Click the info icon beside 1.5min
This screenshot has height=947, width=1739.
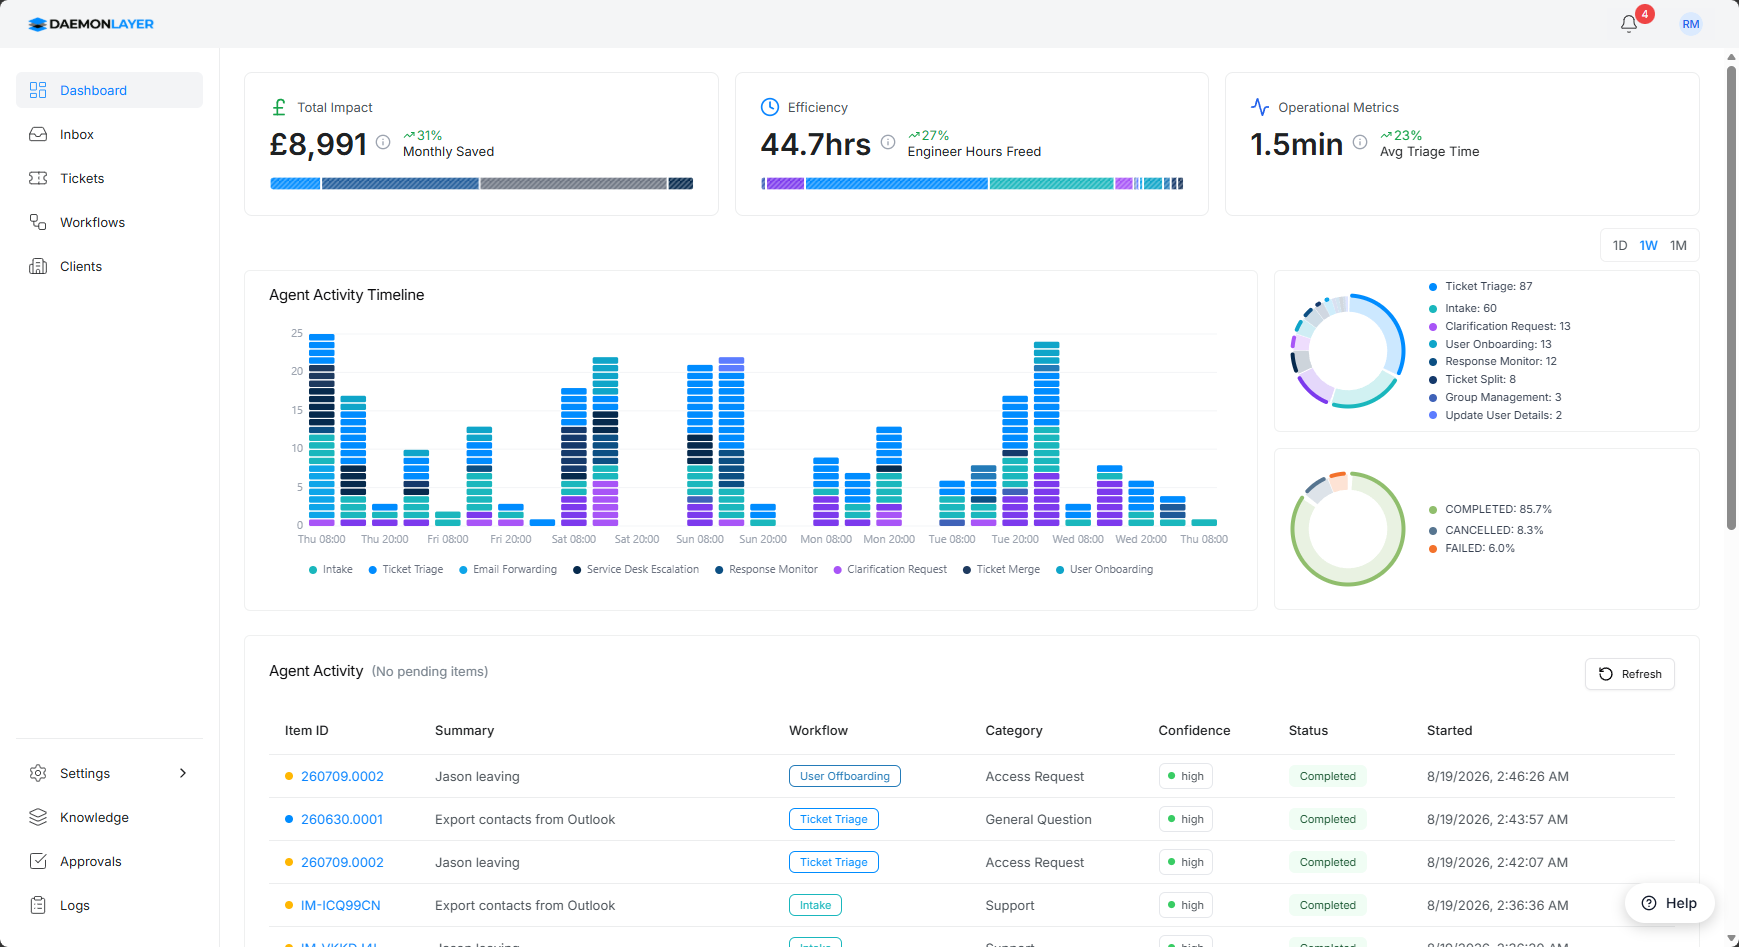(1360, 142)
